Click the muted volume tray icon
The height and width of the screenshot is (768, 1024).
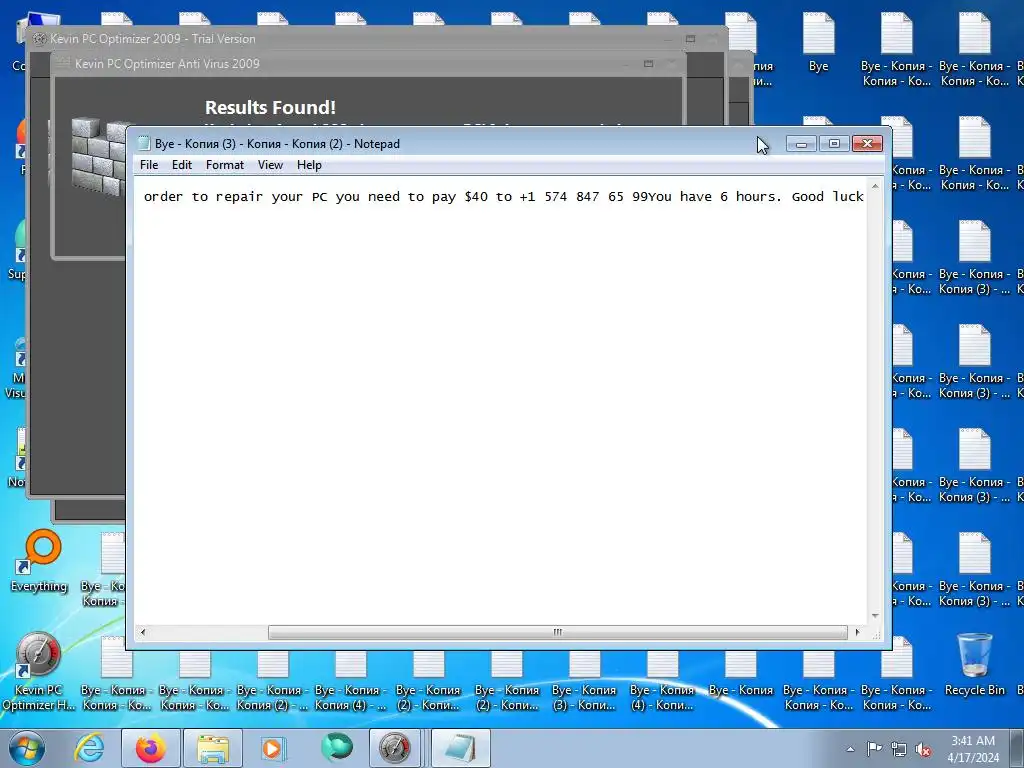[x=923, y=749]
